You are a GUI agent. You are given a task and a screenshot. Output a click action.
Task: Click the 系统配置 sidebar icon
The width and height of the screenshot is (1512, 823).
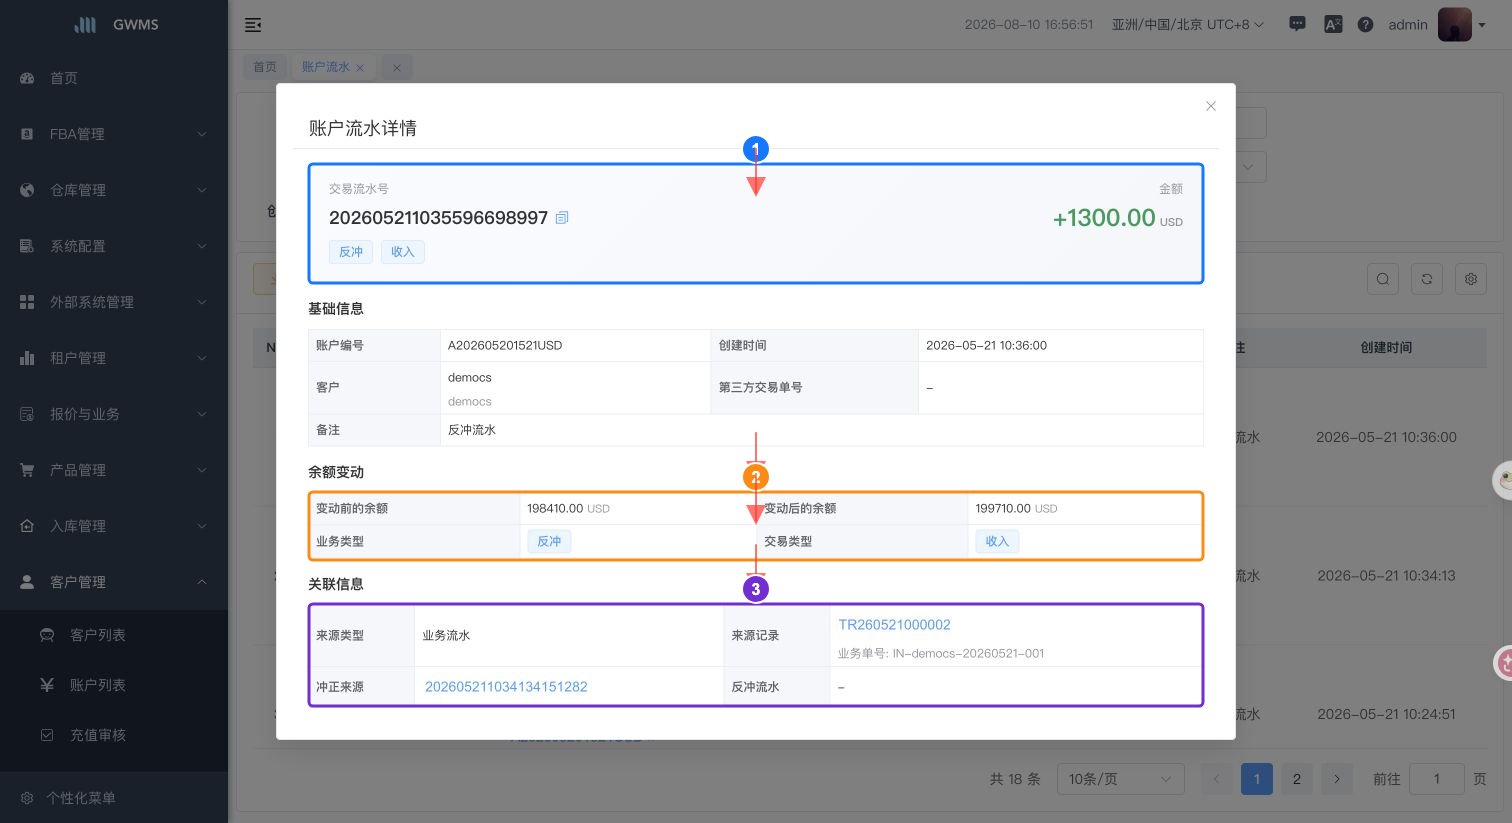27,246
